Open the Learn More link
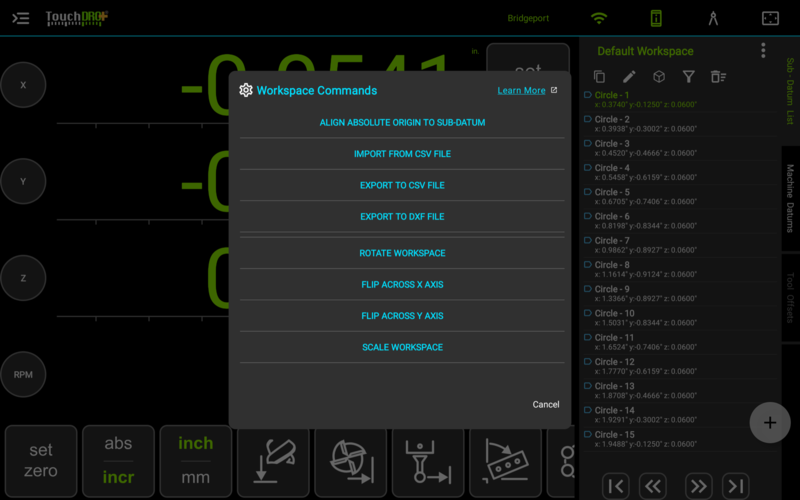Screen dimensions: 800x500 521,90
